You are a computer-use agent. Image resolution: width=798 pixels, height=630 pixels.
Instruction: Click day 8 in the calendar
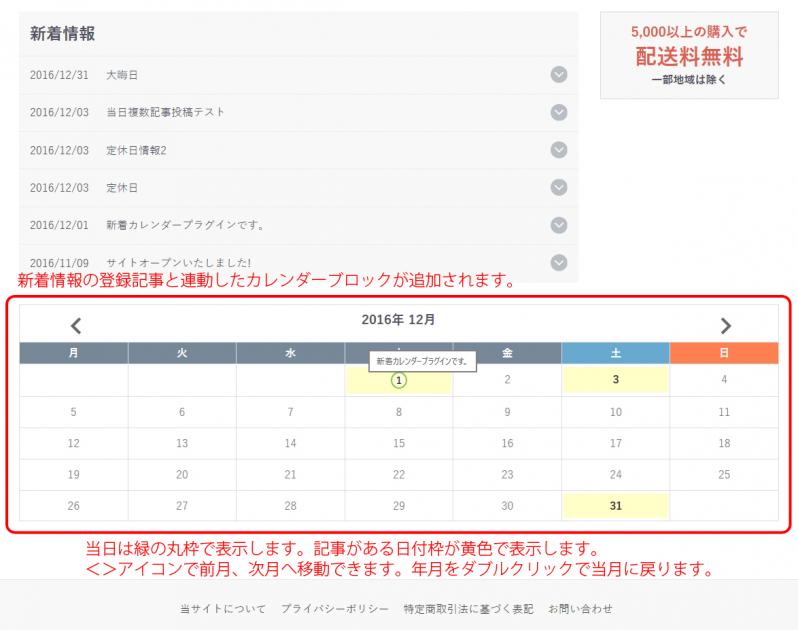398,412
